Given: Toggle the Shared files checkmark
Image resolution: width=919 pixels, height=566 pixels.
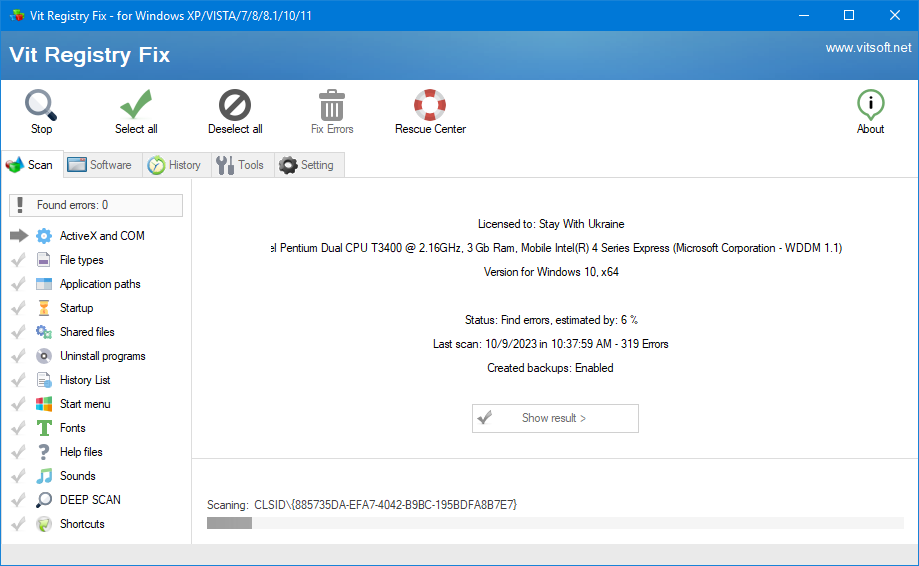Looking at the screenshot, I should click(x=18, y=332).
